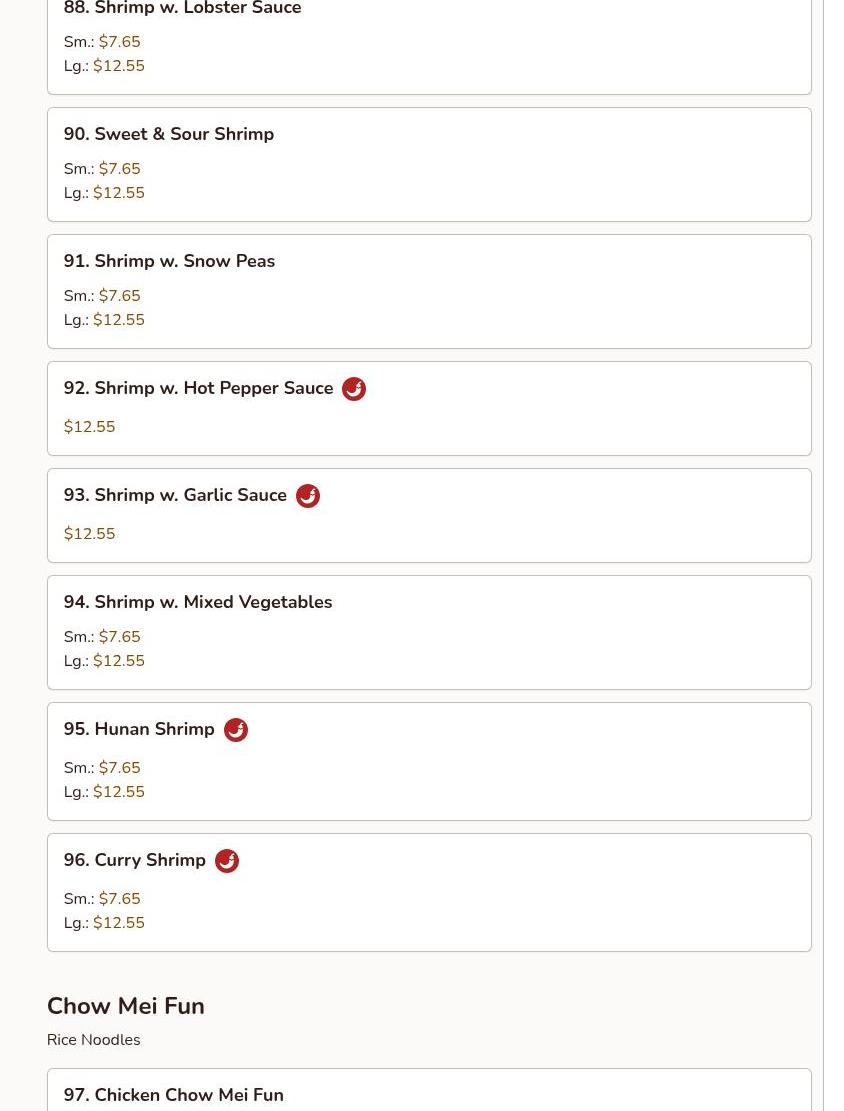This screenshot has height=1111, width=844.
Task: Select 91. Shrimp w. Snow Peas
Action: (x=169, y=261)
